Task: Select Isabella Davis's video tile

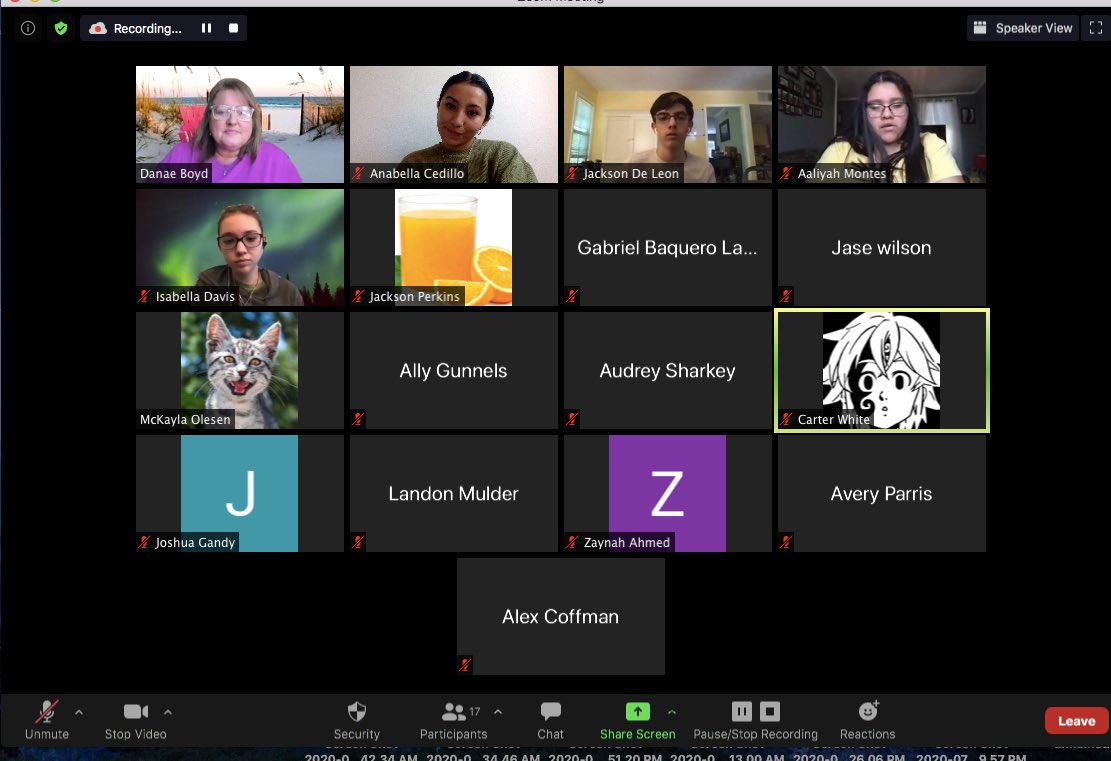Action: (239, 247)
